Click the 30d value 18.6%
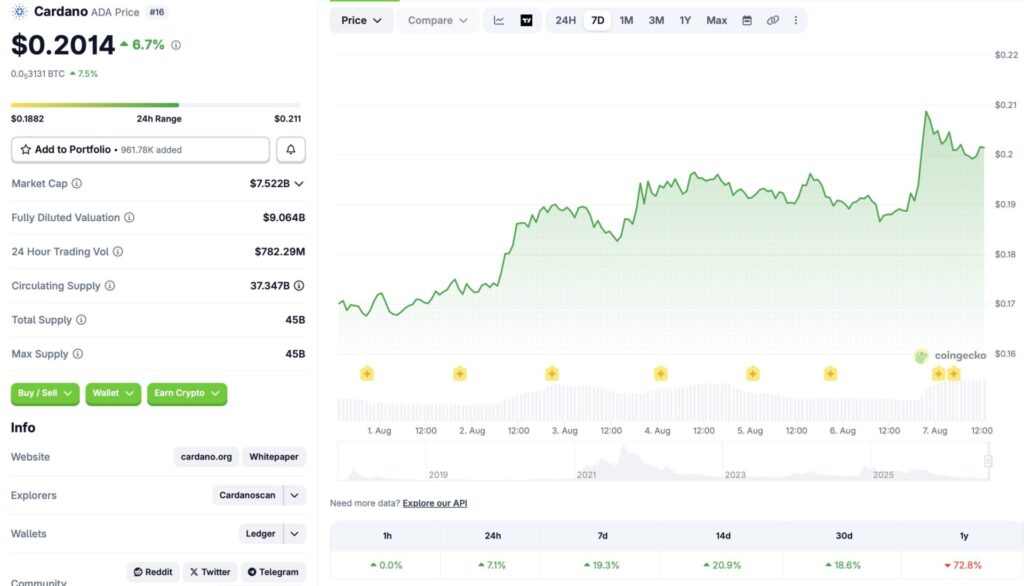Image resolution: width=1024 pixels, height=586 pixels. (843, 565)
